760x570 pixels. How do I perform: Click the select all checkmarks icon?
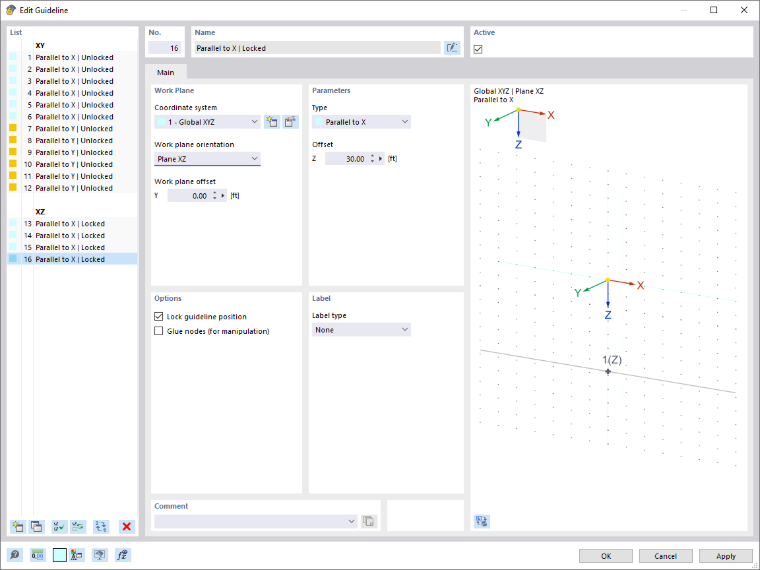(60, 526)
